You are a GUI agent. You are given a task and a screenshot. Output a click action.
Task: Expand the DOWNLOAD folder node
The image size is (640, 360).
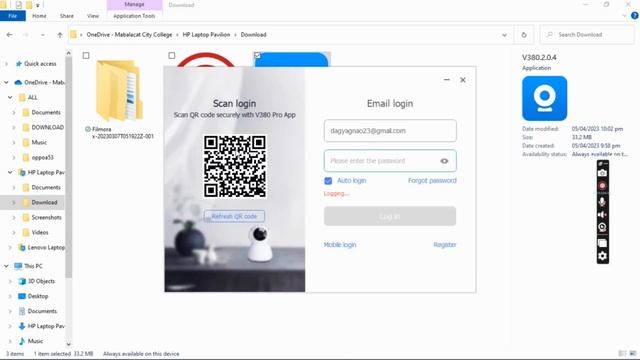[13, 127]
